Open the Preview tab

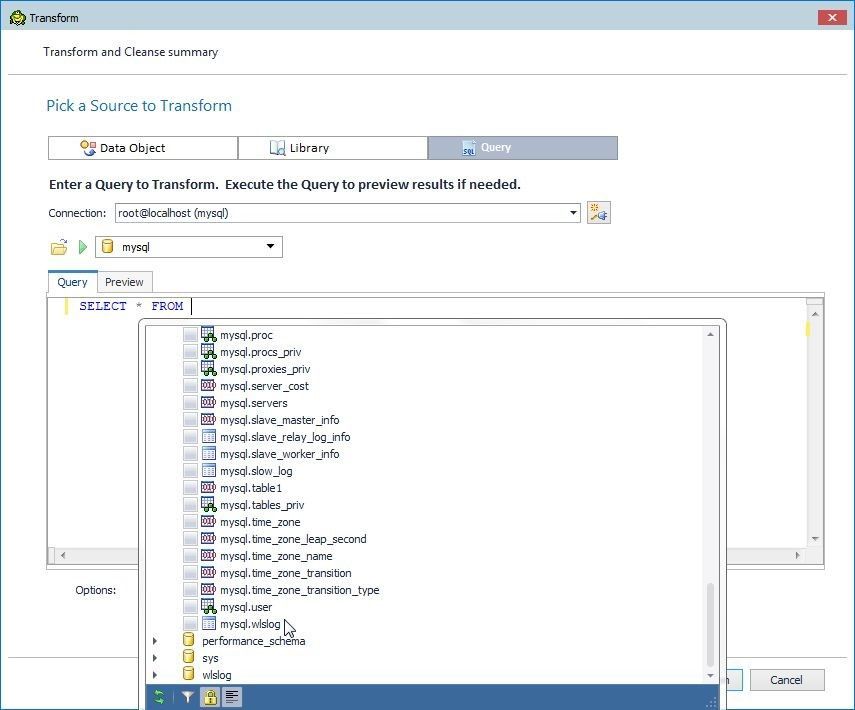124,282
